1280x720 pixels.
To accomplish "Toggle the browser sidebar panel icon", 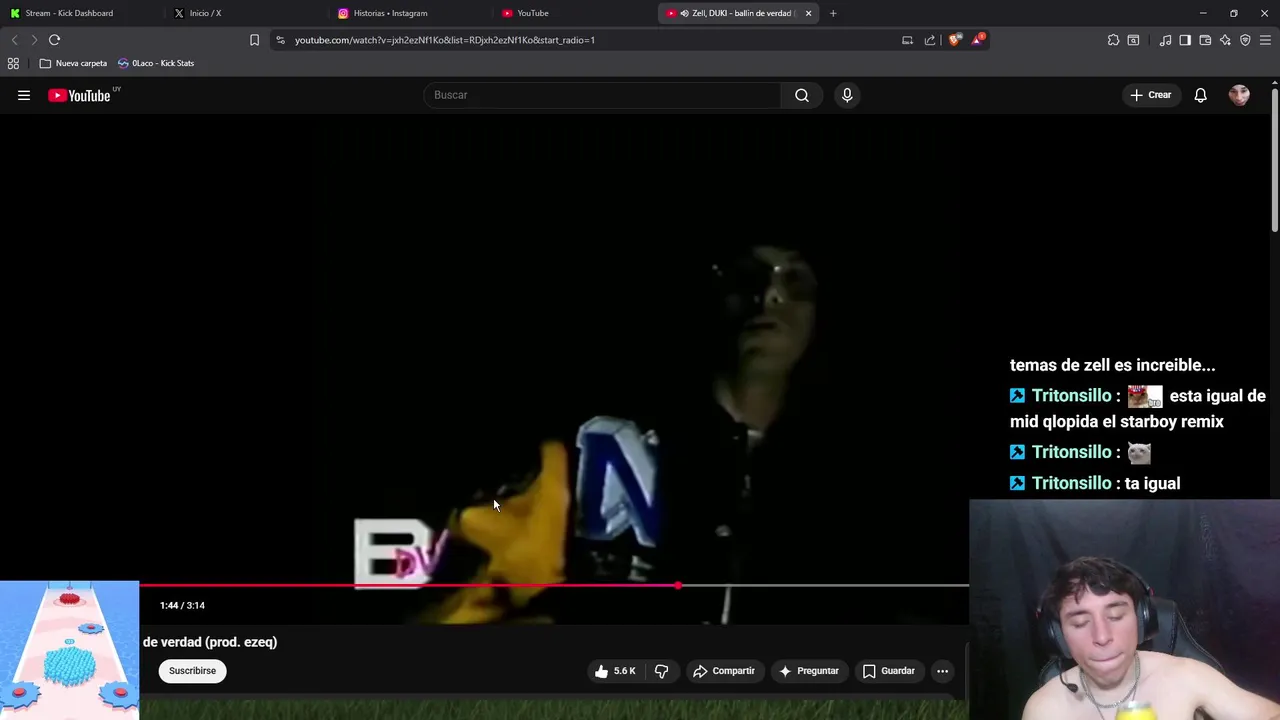I will pyautogui.click(x=1185, y=40).
